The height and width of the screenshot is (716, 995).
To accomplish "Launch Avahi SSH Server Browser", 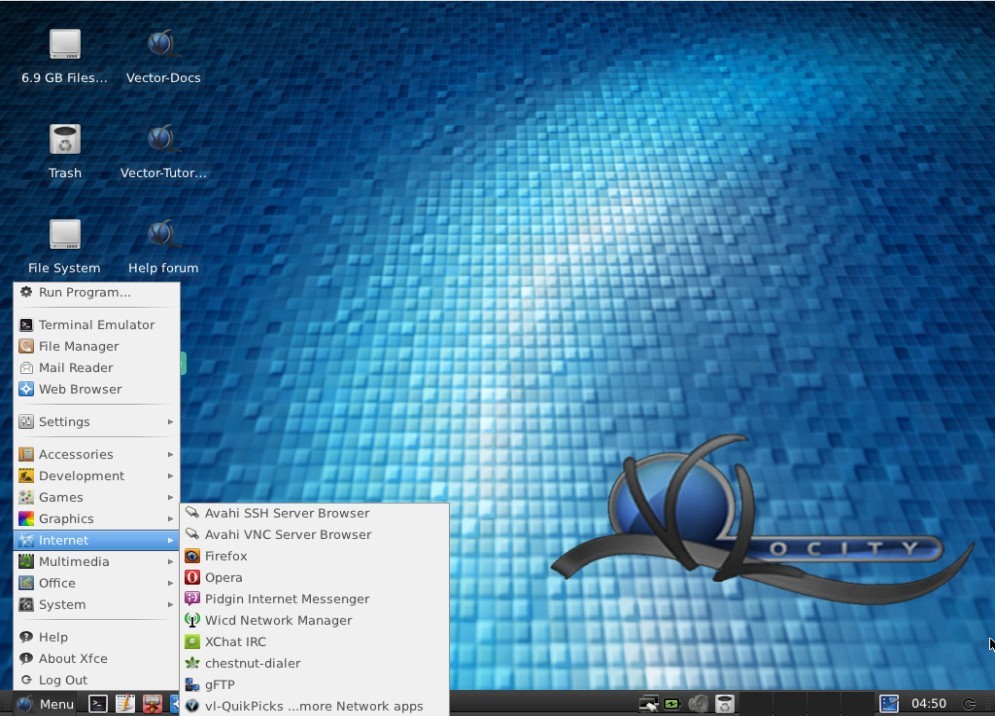I will tap(315, 514).
